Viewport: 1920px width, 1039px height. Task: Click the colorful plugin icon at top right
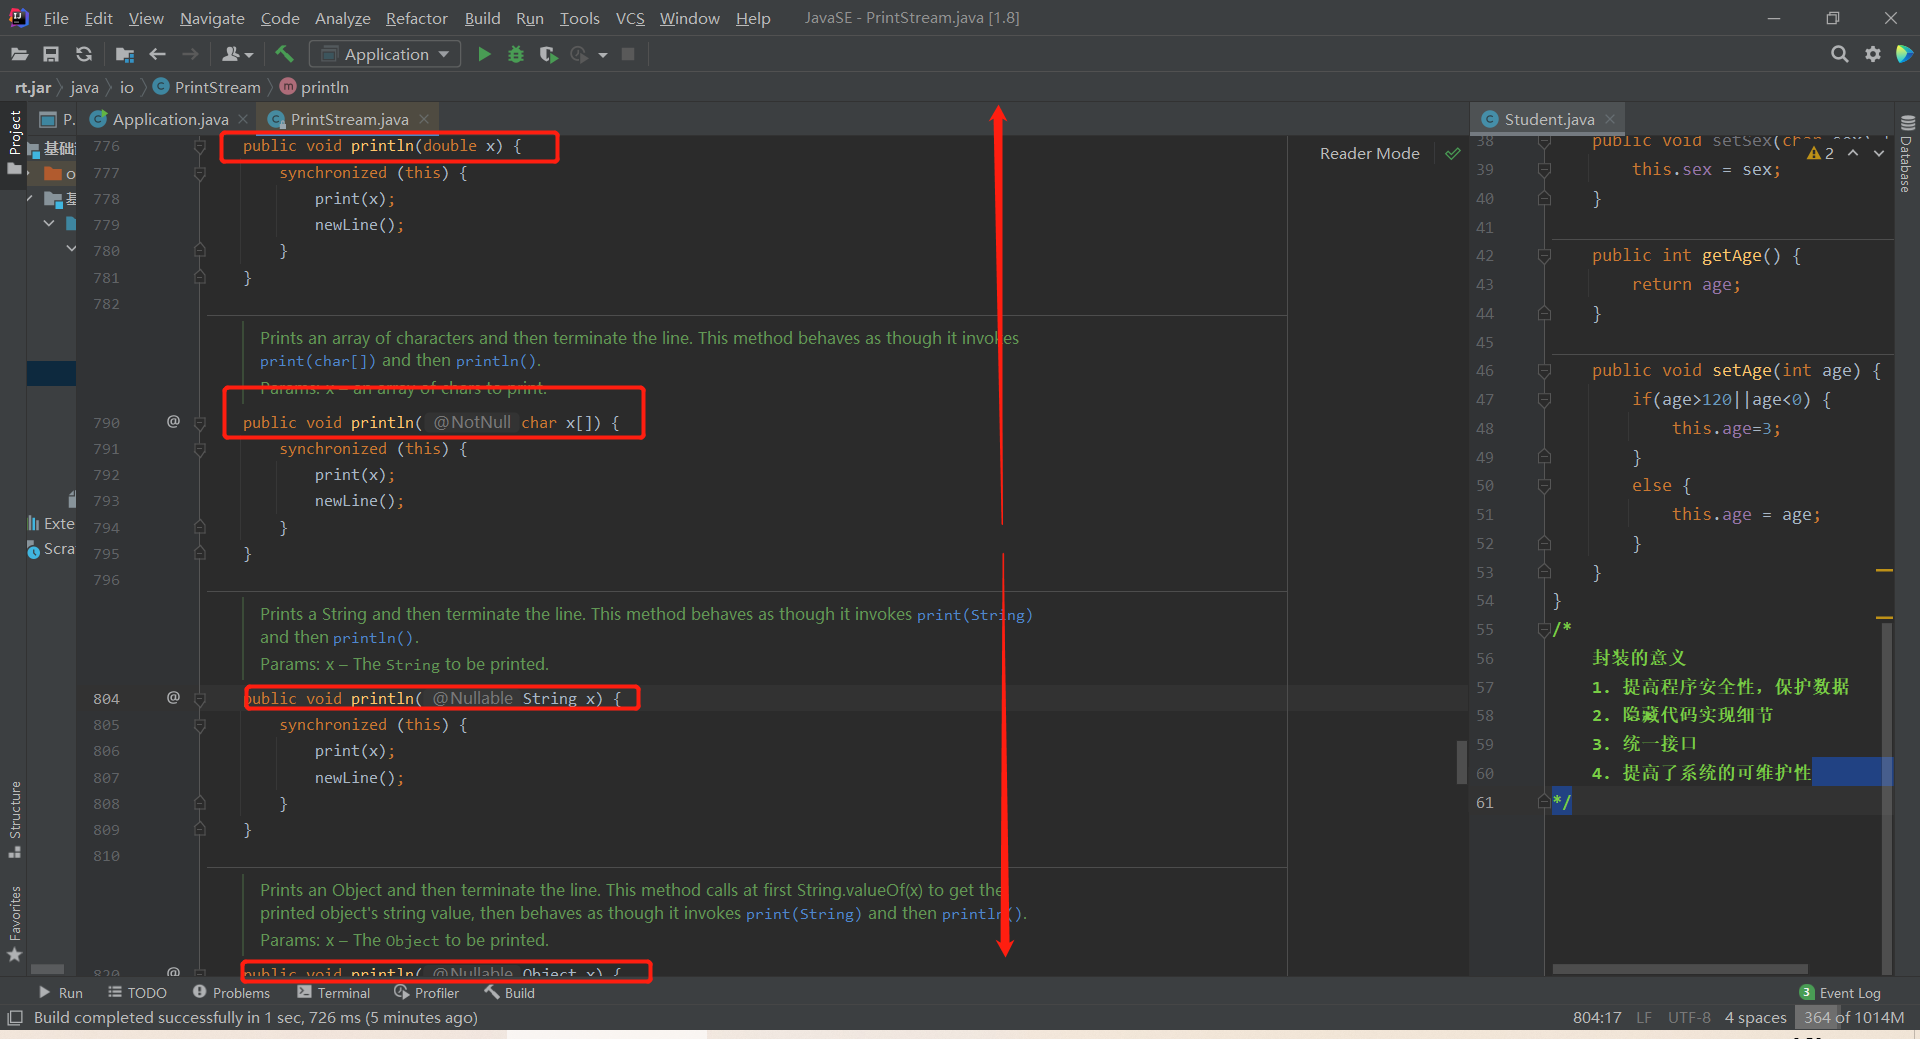[1904, 54]
